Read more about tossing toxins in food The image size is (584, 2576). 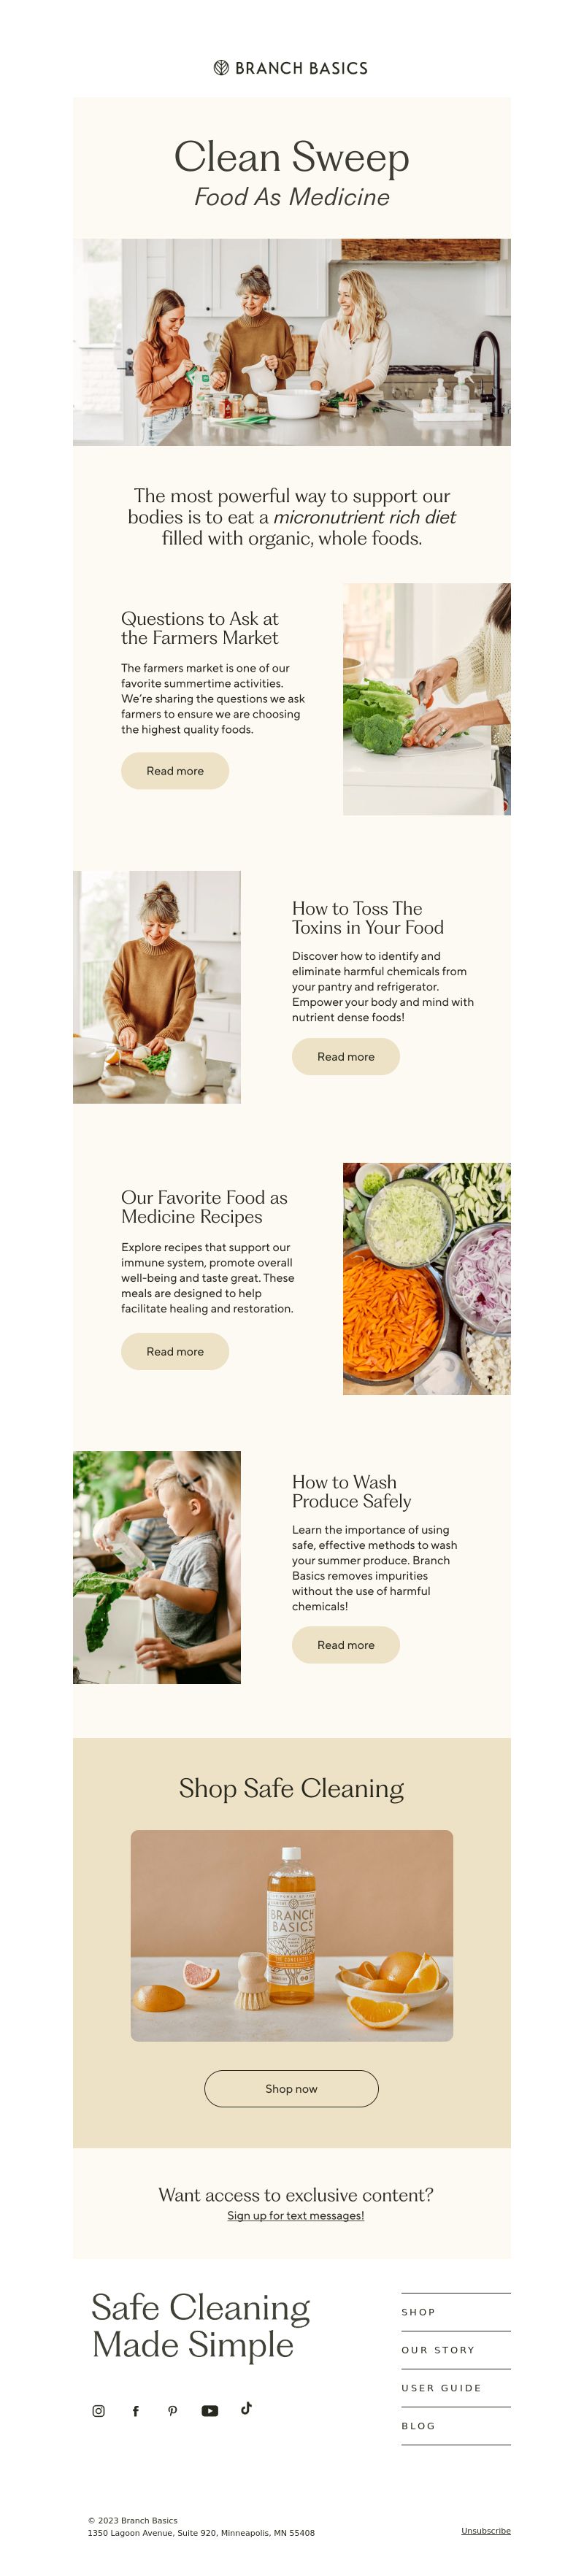click(x=346, y=1057)
